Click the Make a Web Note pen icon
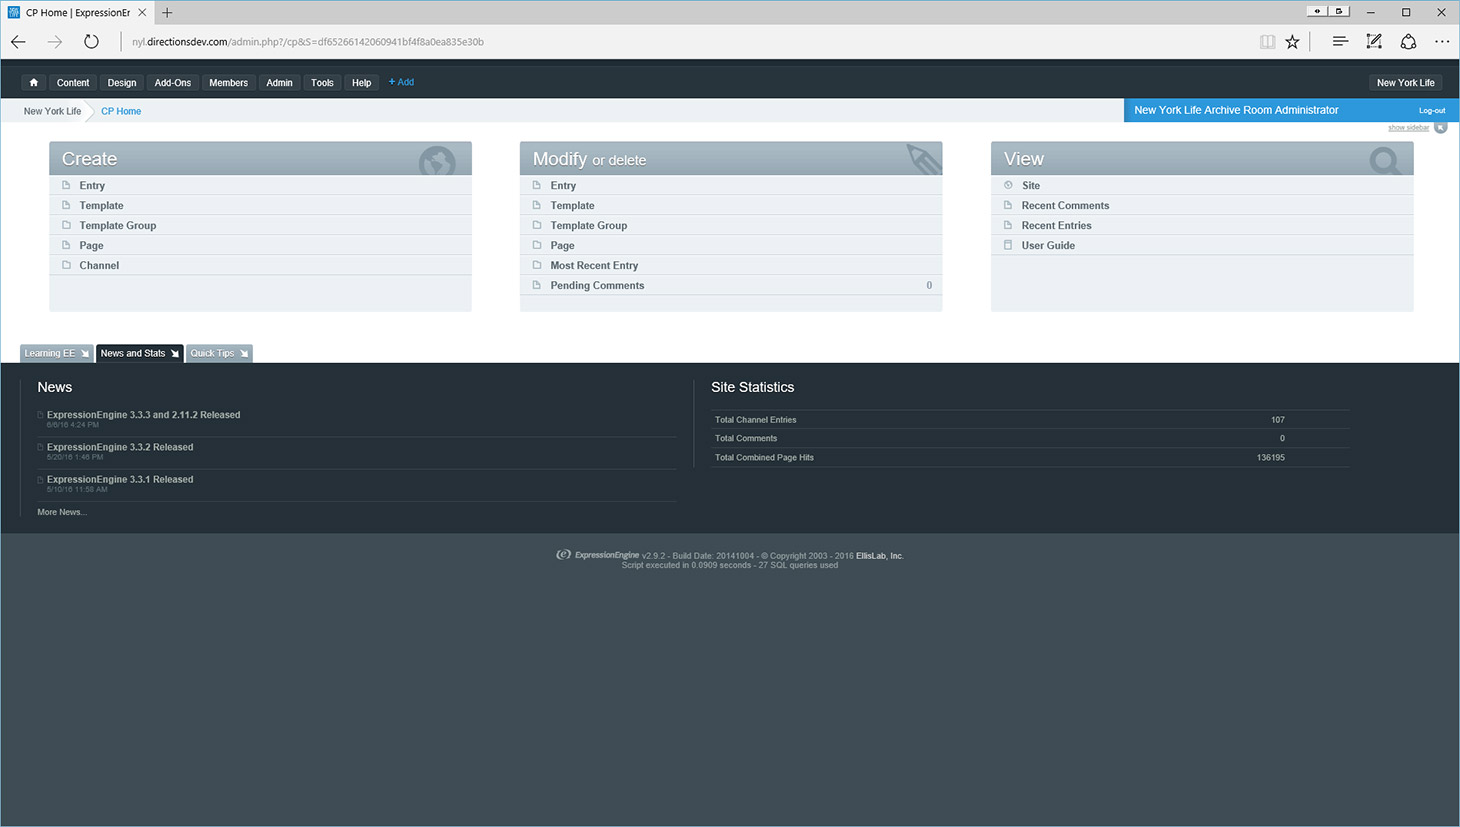This screenshot has height=827, width=1460. click(1374, 42)
